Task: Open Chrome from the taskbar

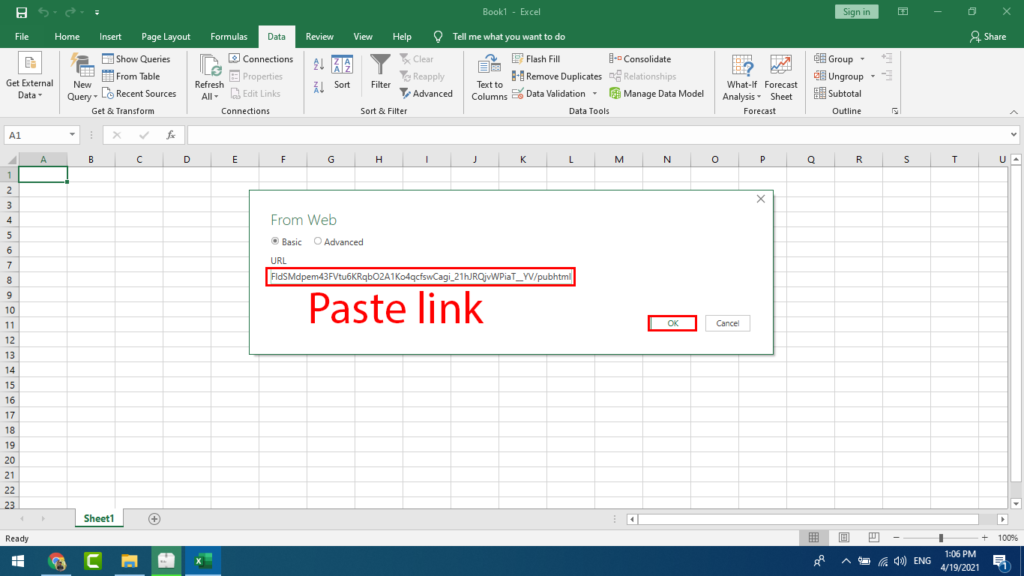Action: tap(56, 561)
